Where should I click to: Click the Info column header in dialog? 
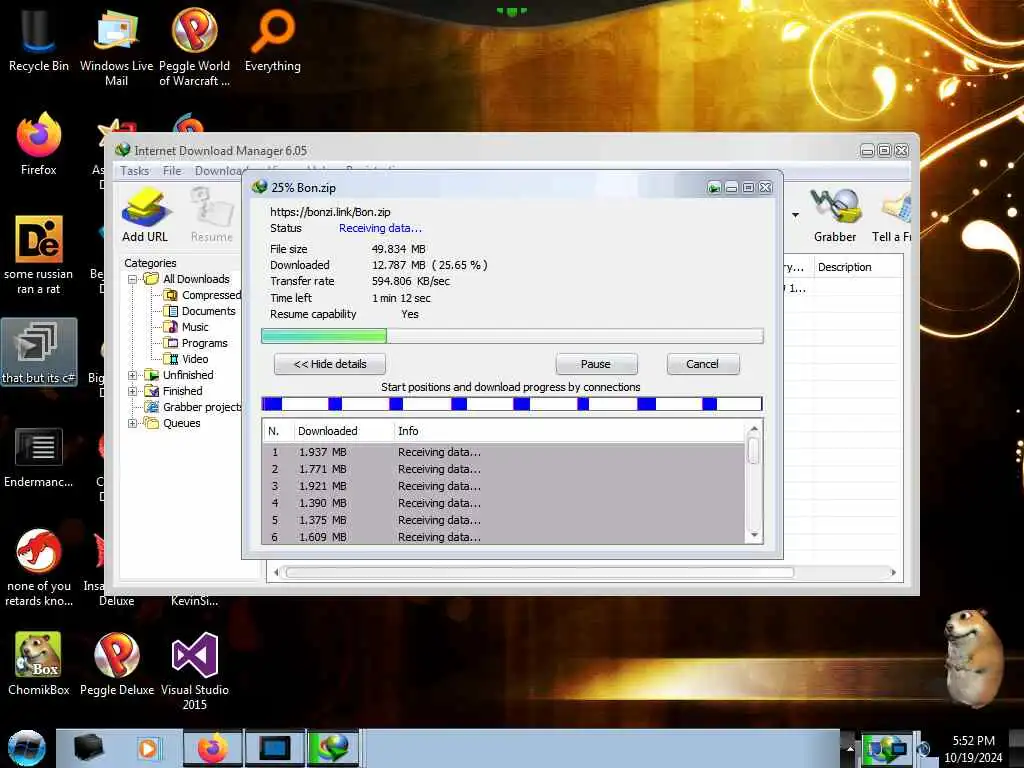(569, 431)
